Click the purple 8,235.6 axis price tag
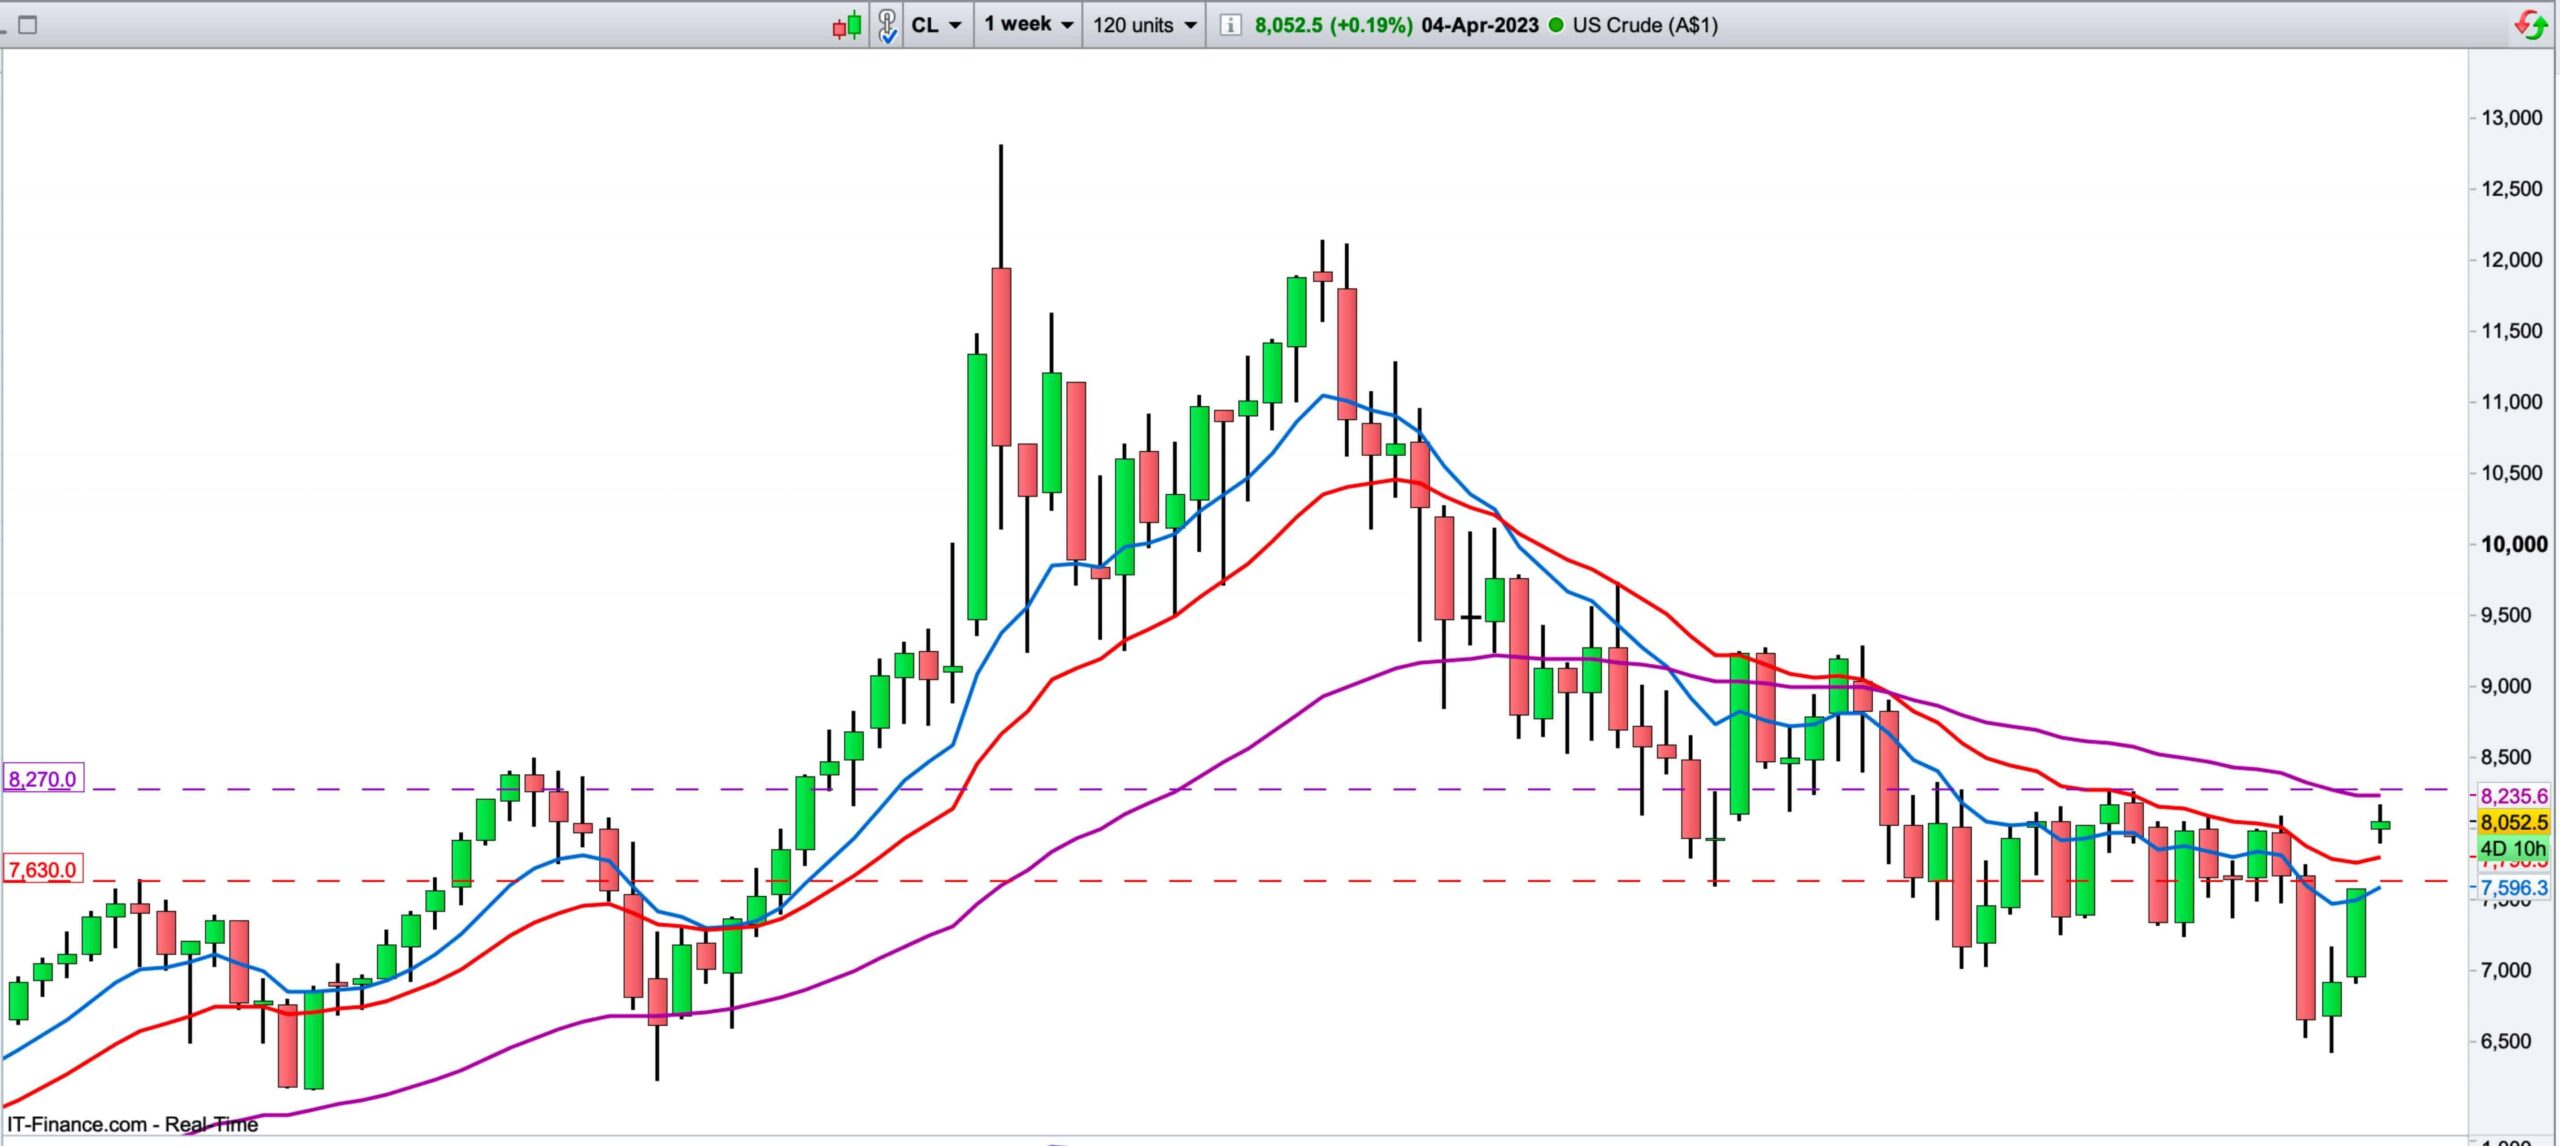This screenshot has height=1146, width=2560. [2514, 796]
